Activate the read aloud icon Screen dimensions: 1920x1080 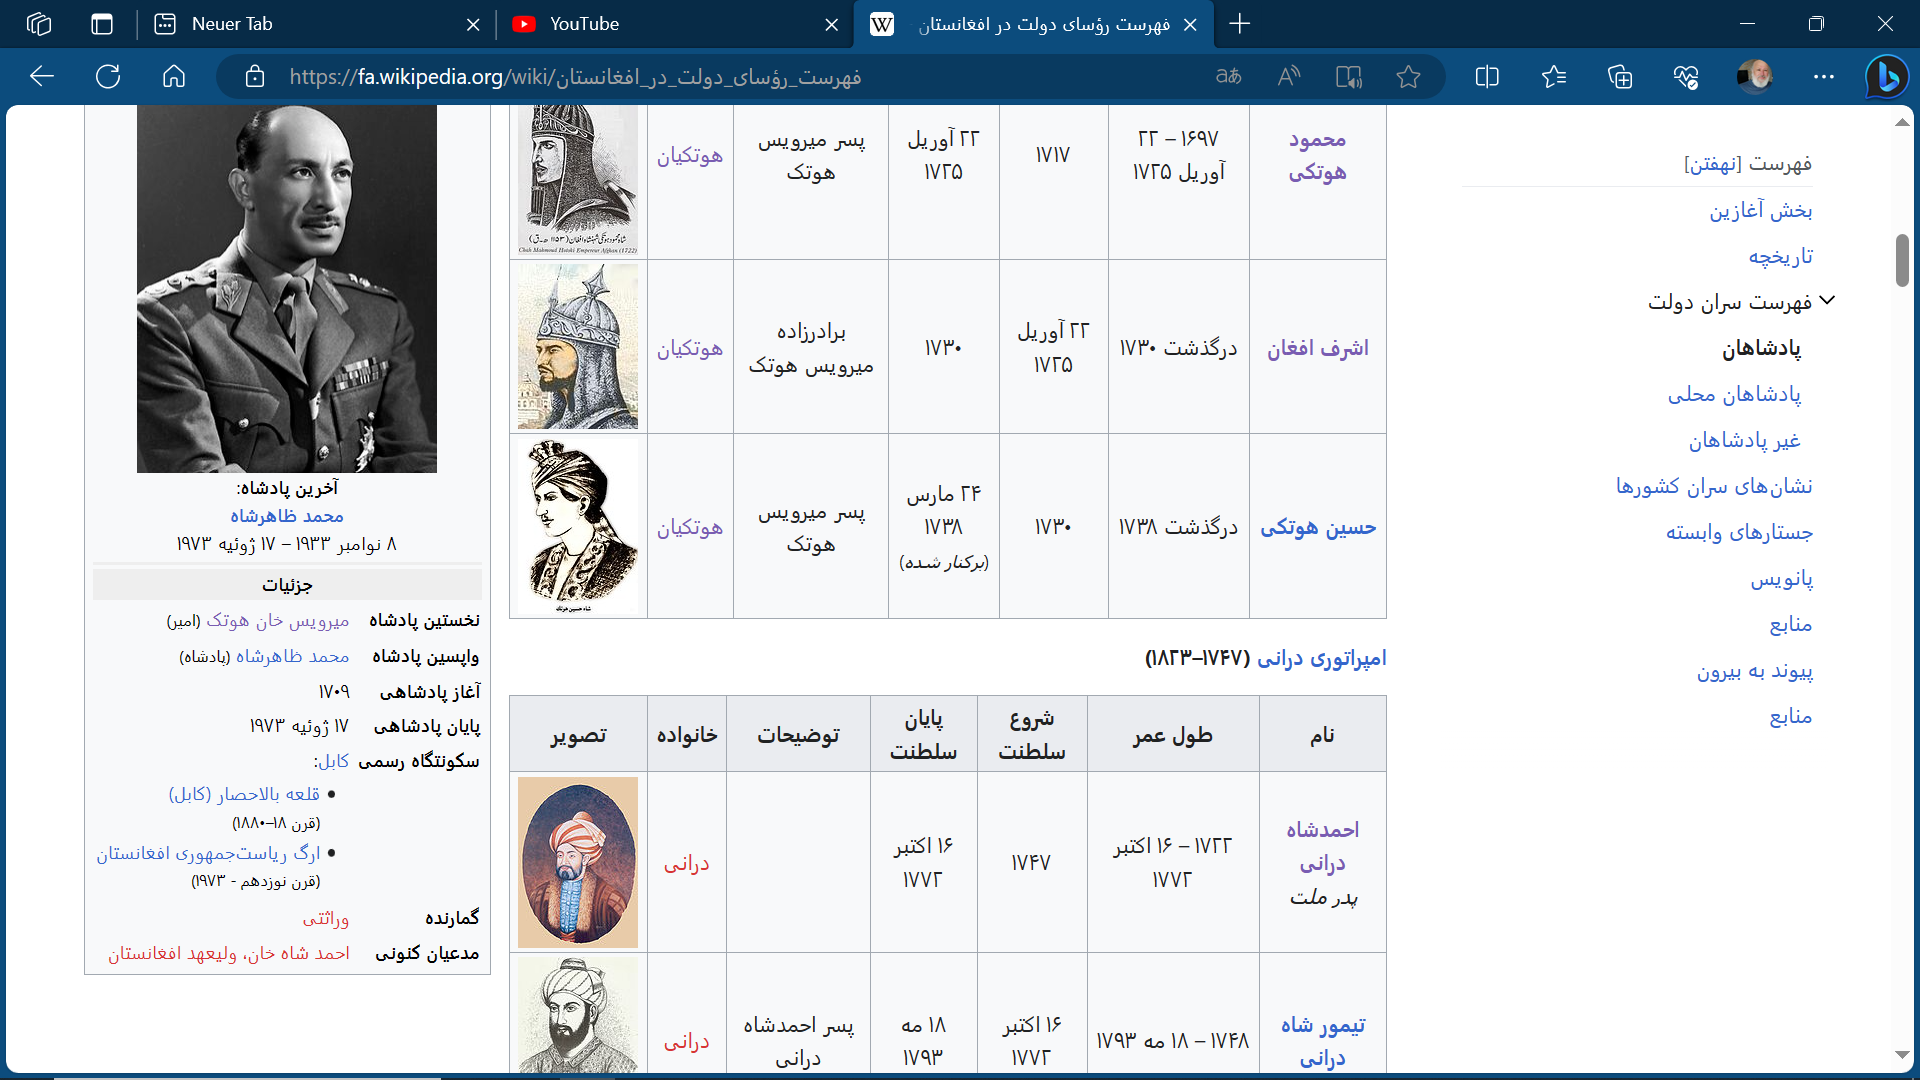pos(1289,76)
